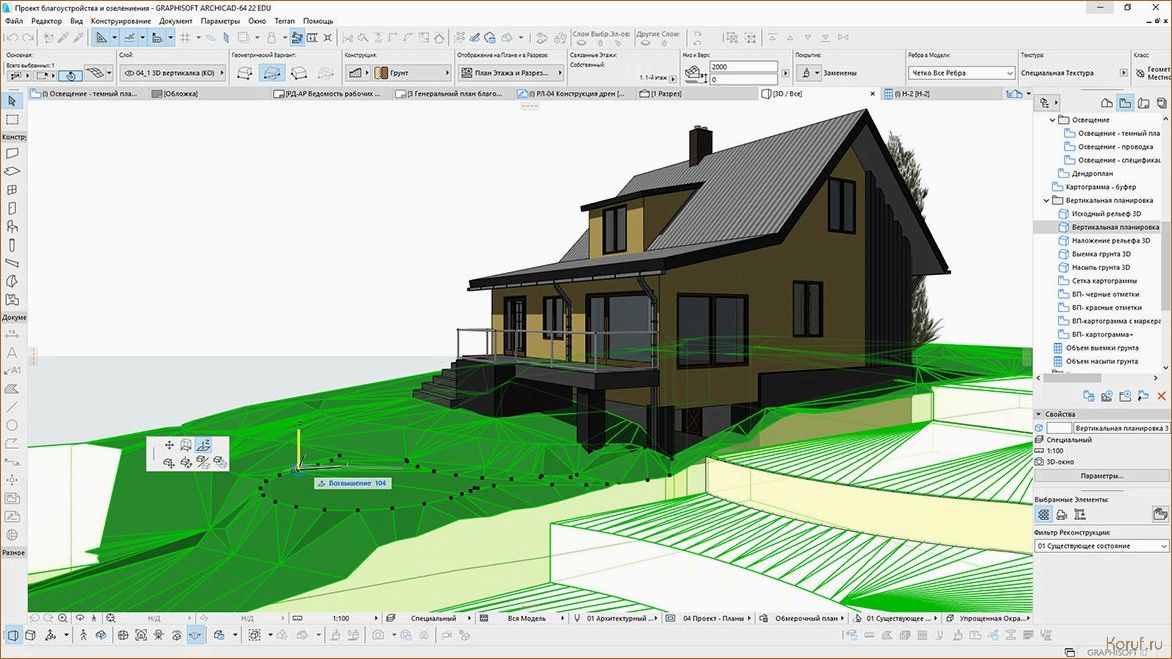Image resolution: width=1172 pixels, height=659 pixels.
Task: Click the Undo arrow in toolbar
Action: tap(13, 37)
